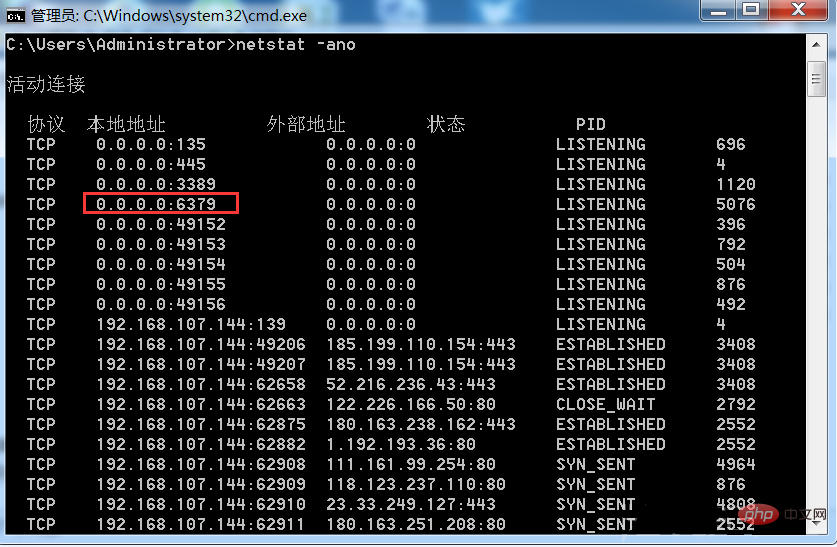Select local address 0.0.0.0:445
Viewport: 837px width, 547px height.
point(151,164)
